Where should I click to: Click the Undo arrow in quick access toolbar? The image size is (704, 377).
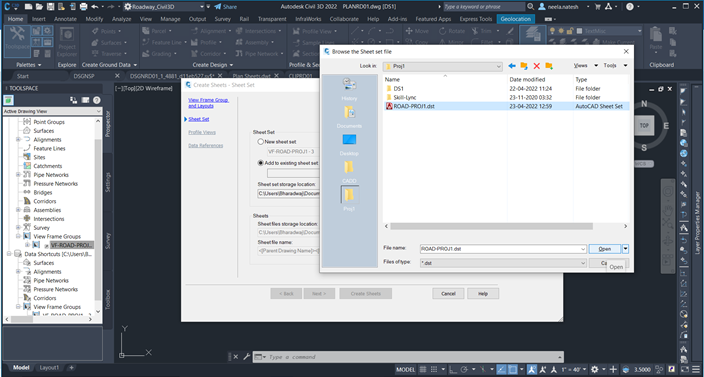(x=94, y=7)
